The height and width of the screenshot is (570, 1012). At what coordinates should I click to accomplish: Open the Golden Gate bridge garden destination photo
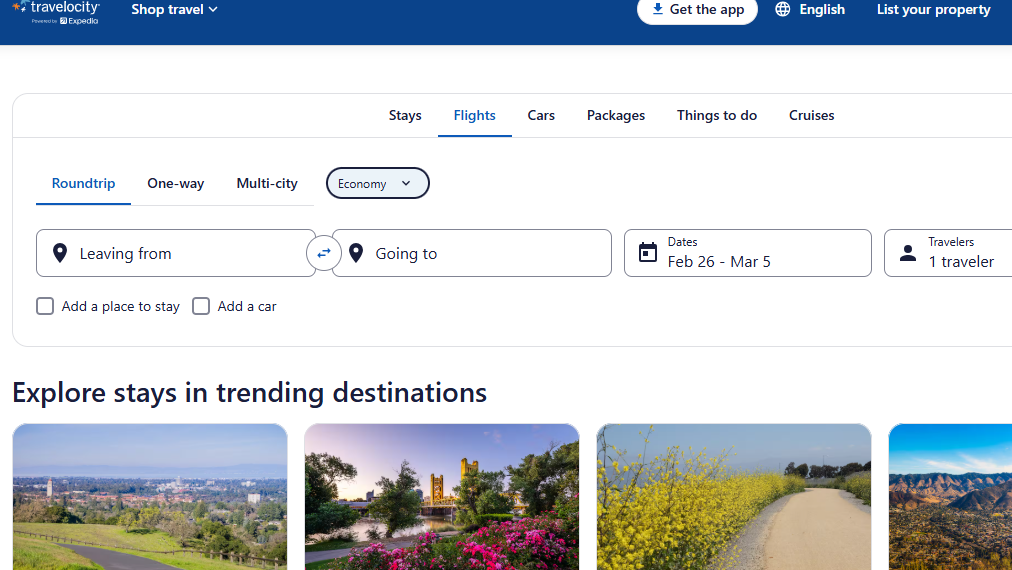(441, 497)
